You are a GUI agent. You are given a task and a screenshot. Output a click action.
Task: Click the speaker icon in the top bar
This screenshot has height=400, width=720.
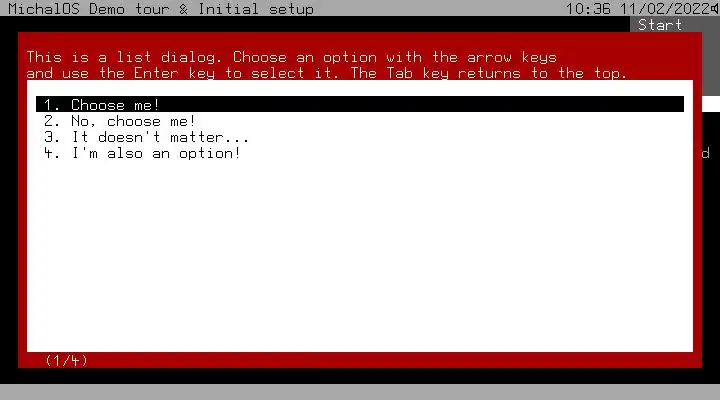point(714,9)
